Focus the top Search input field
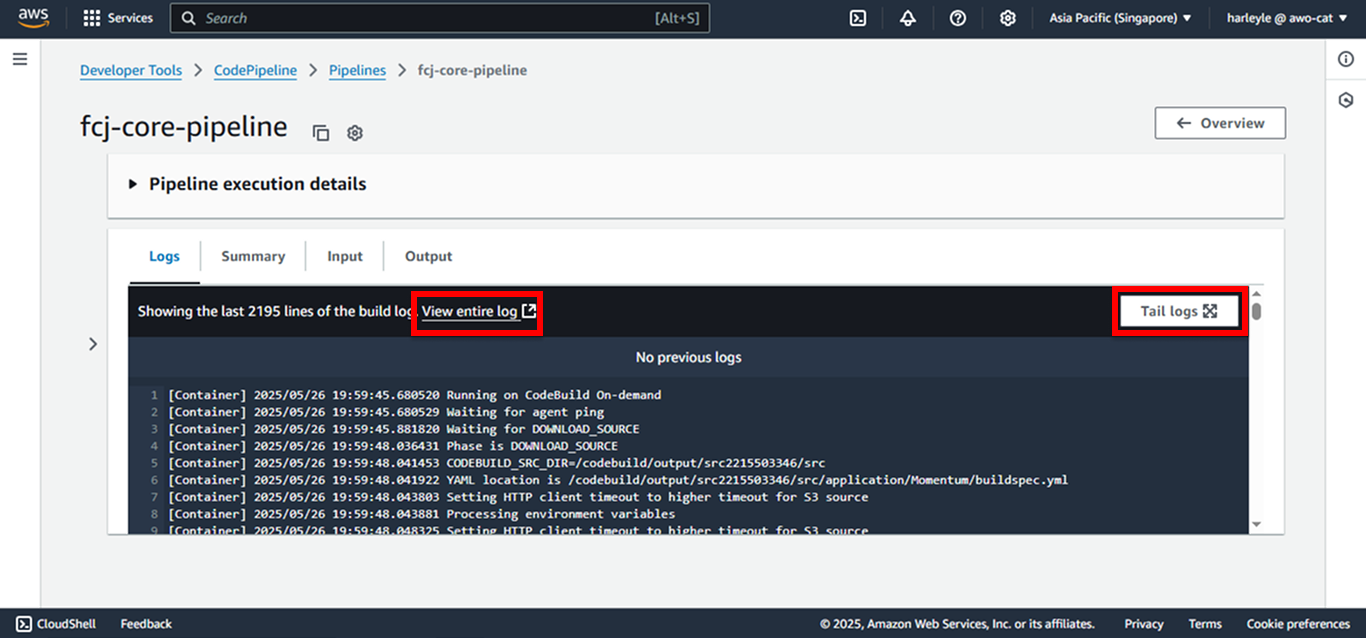1366x638 pixels. [440, 18]
